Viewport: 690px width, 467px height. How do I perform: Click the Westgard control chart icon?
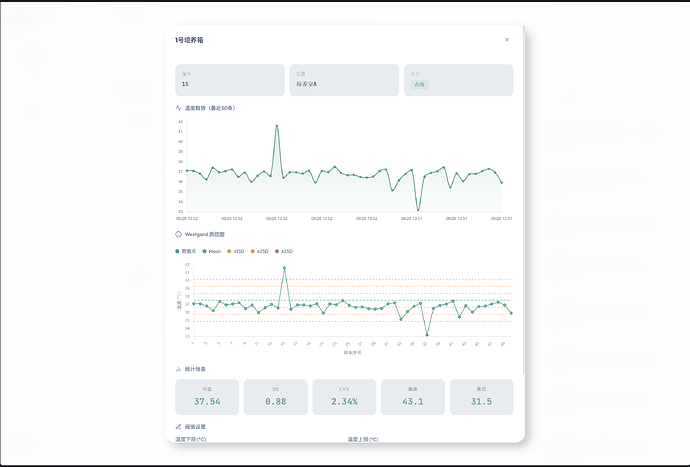[x=178, y=234]
